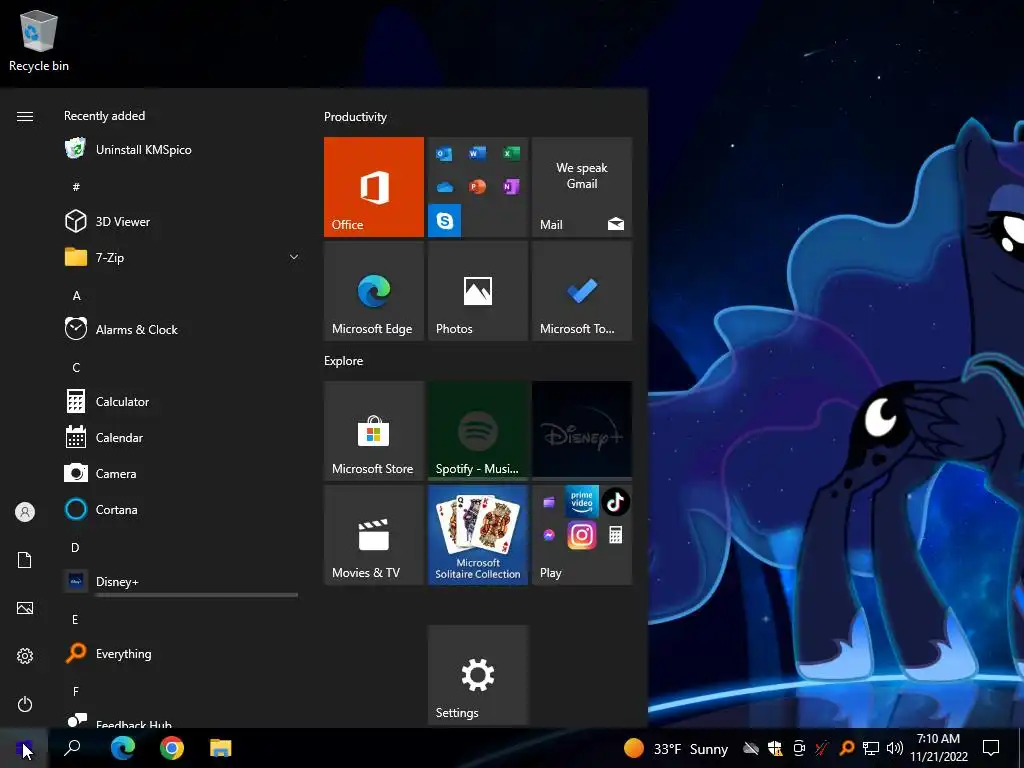Open the Movies & TV tile

click(x=374, y=535)
